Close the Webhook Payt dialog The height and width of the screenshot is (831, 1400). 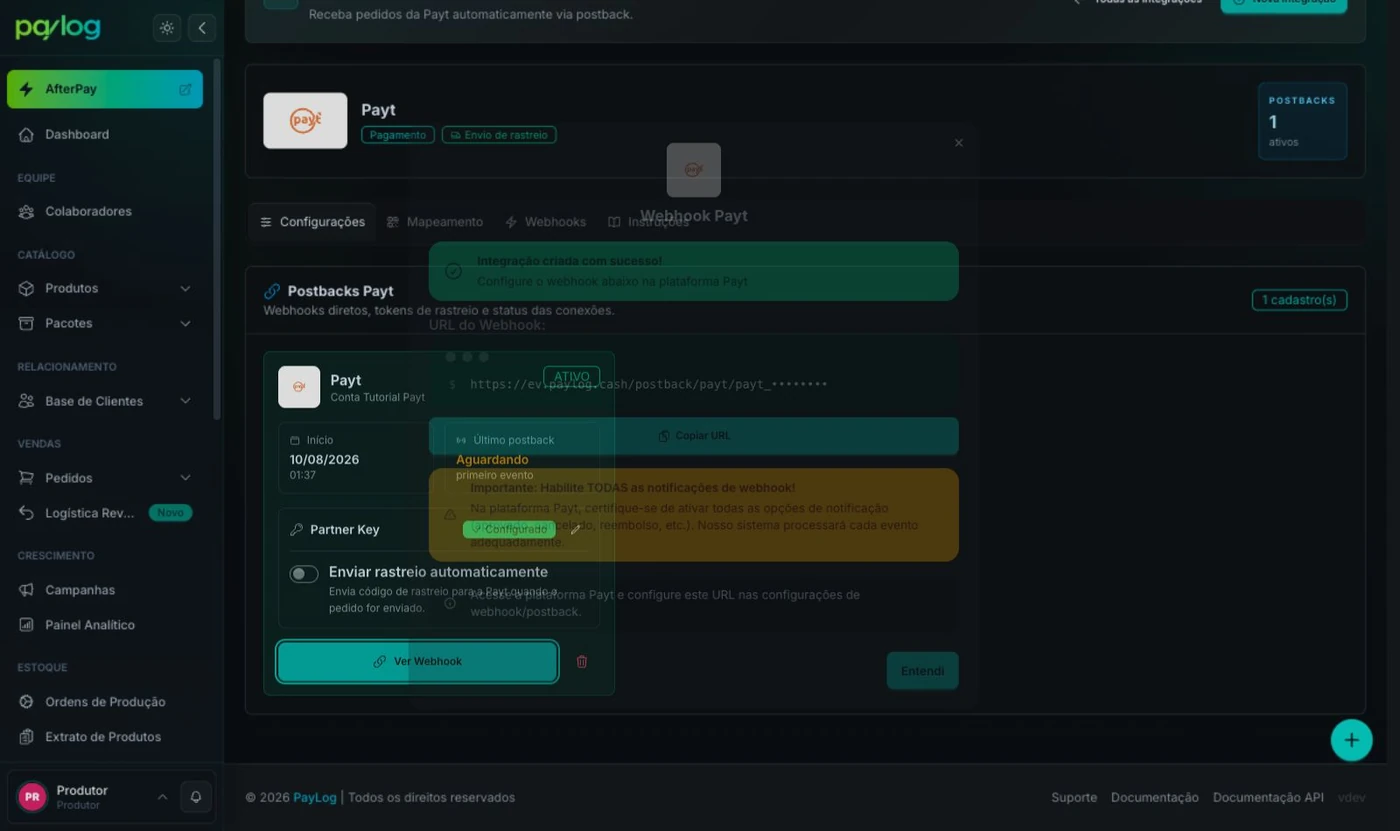(959, 143)
